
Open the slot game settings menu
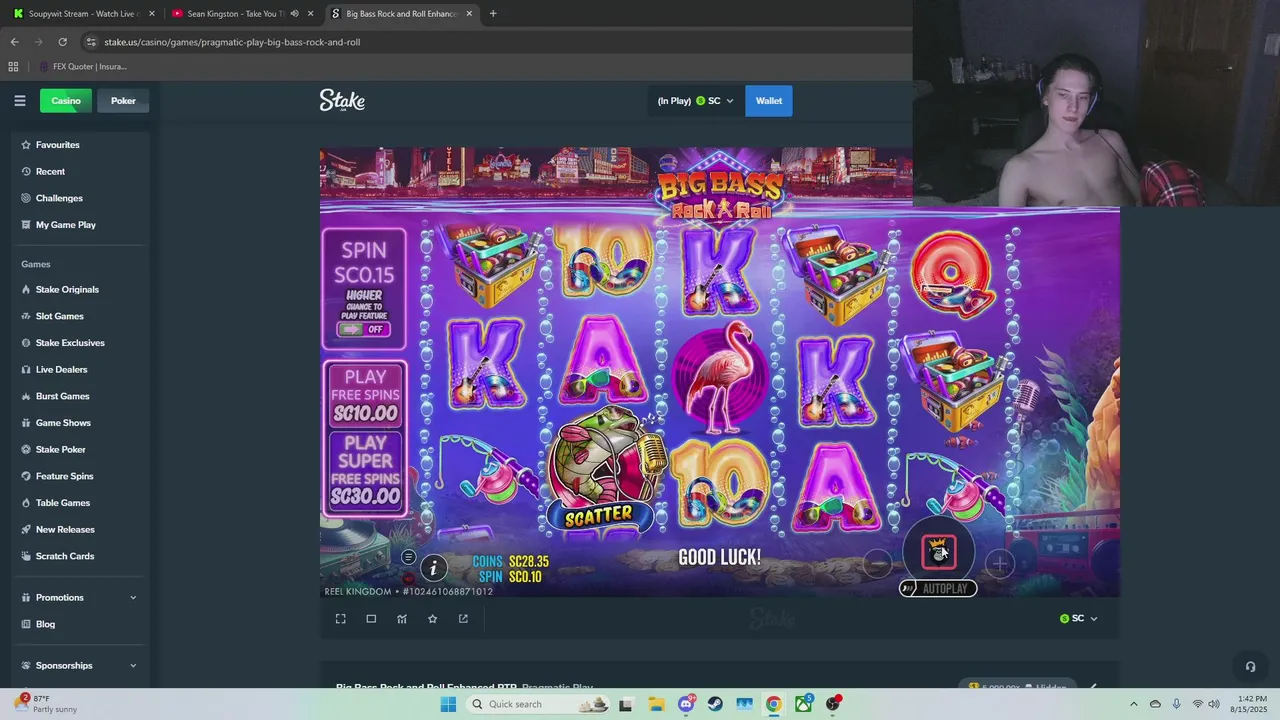408,557
